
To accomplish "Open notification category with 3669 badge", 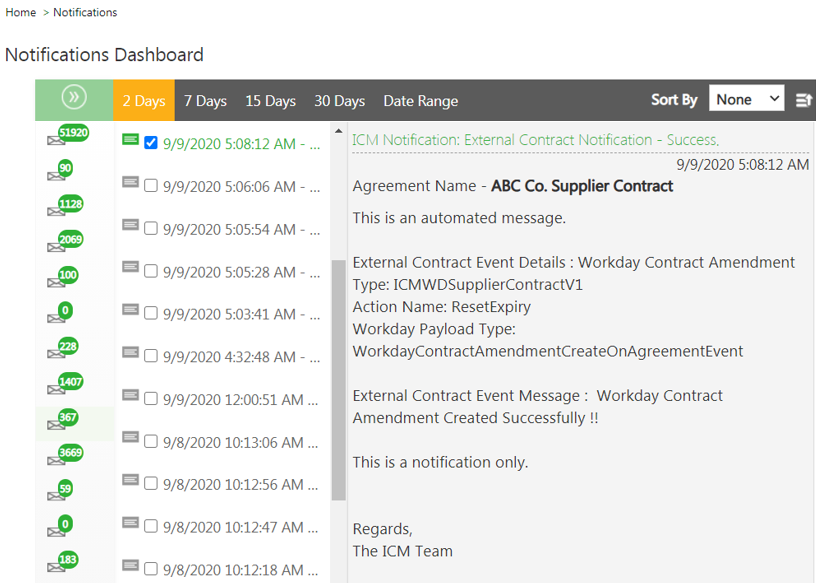I will pos(65,455).
